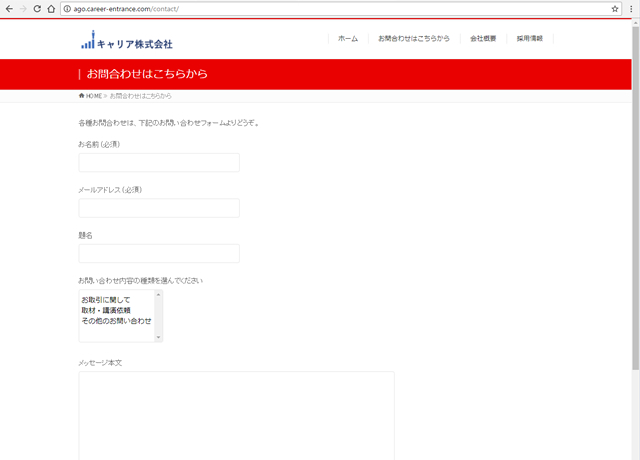Go to browser home icon
The width and height of the screenshot is (640, 460).
[x=51, y=9]
